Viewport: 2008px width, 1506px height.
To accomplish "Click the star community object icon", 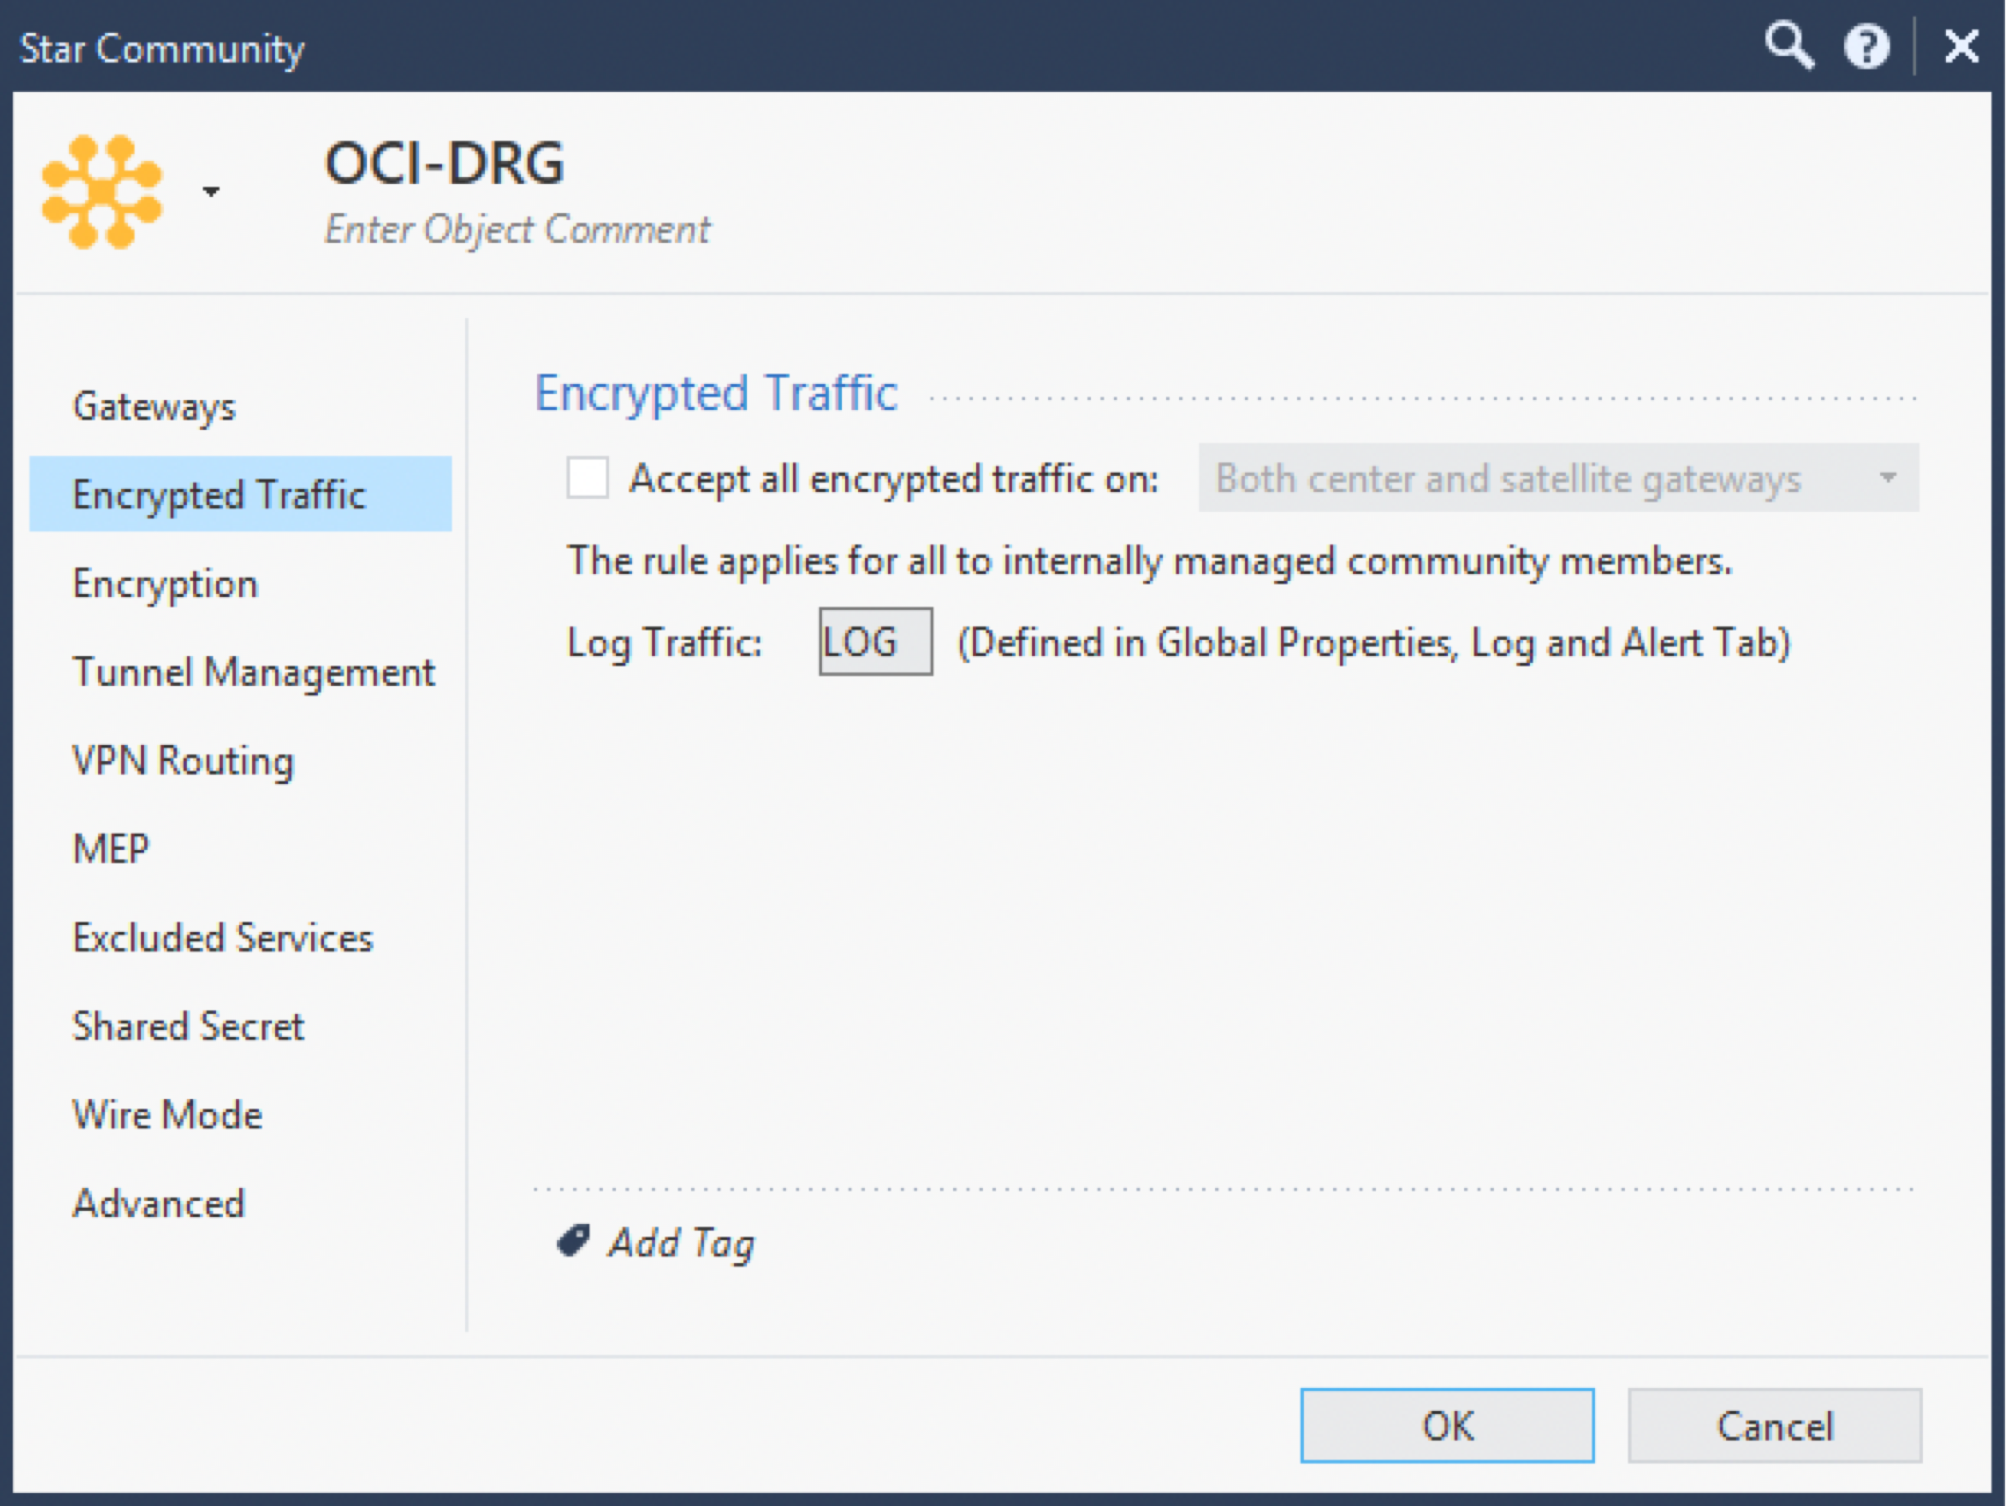I will 101,190.
